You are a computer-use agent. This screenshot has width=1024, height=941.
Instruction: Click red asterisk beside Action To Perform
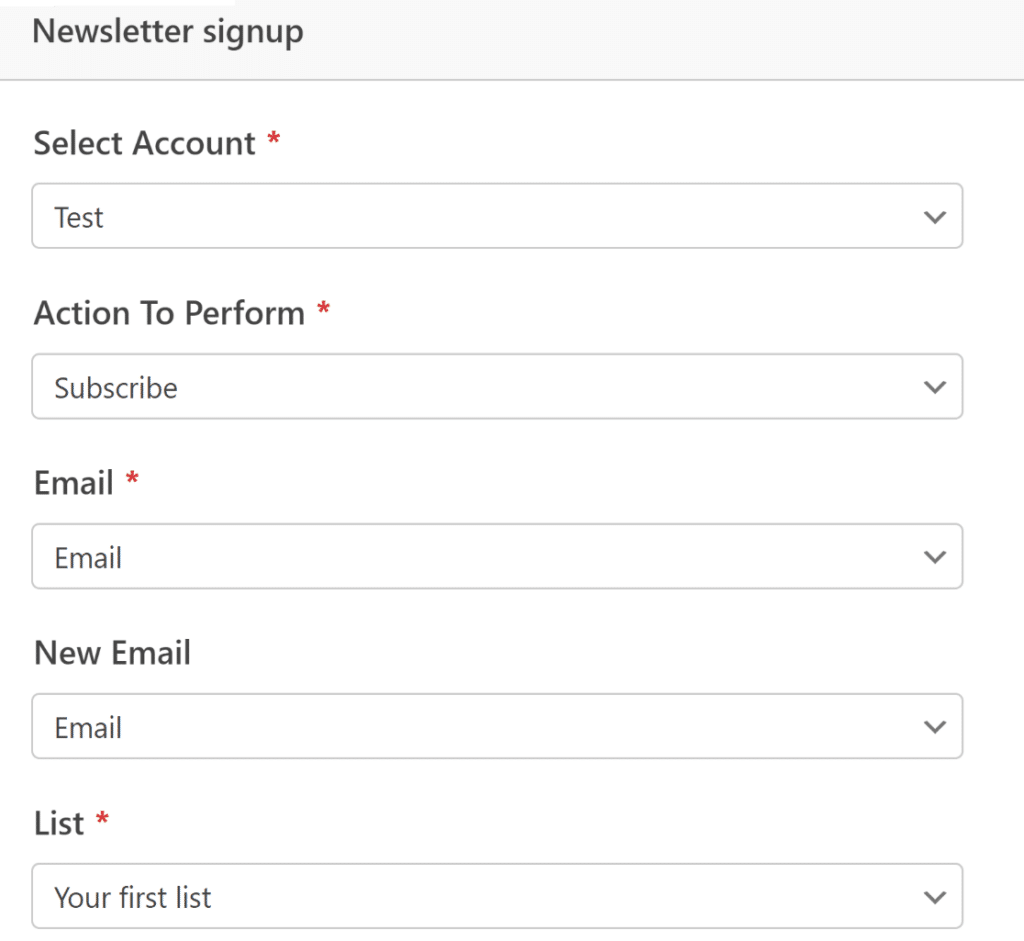coord(323,310)
